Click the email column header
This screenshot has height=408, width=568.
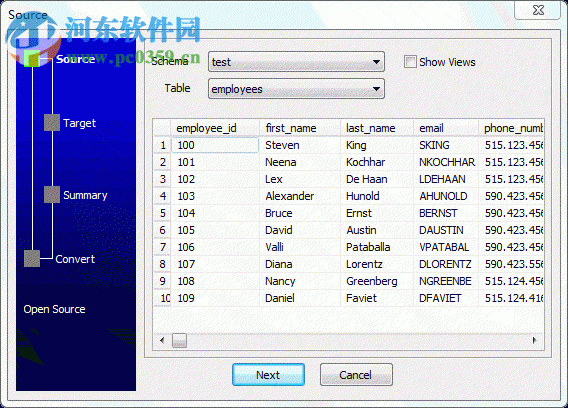point(446,128)
